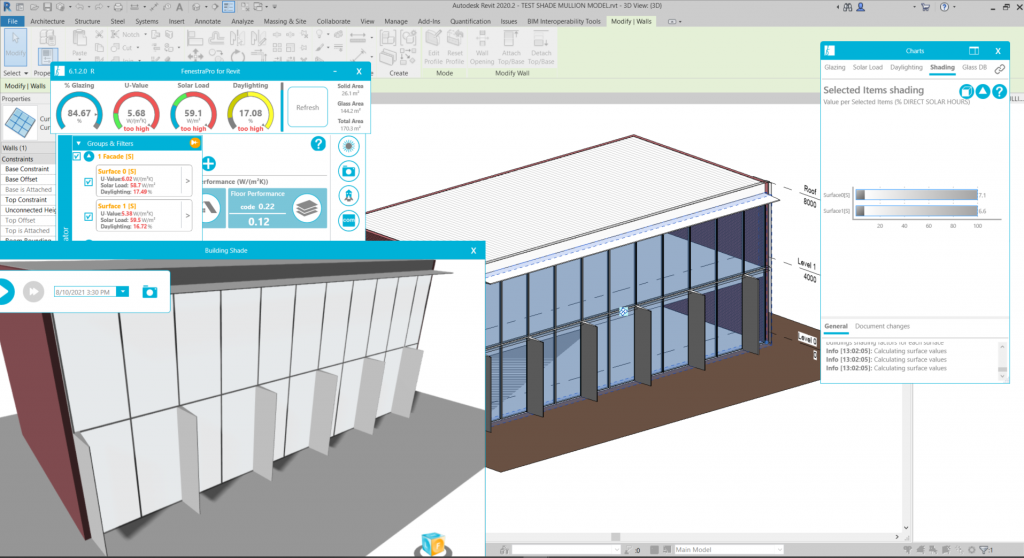The width and height of the screenshot is (1024, 558).
Task: Toggle the 1 Facade [S] checkbox
Action: (x=76, y=157)
